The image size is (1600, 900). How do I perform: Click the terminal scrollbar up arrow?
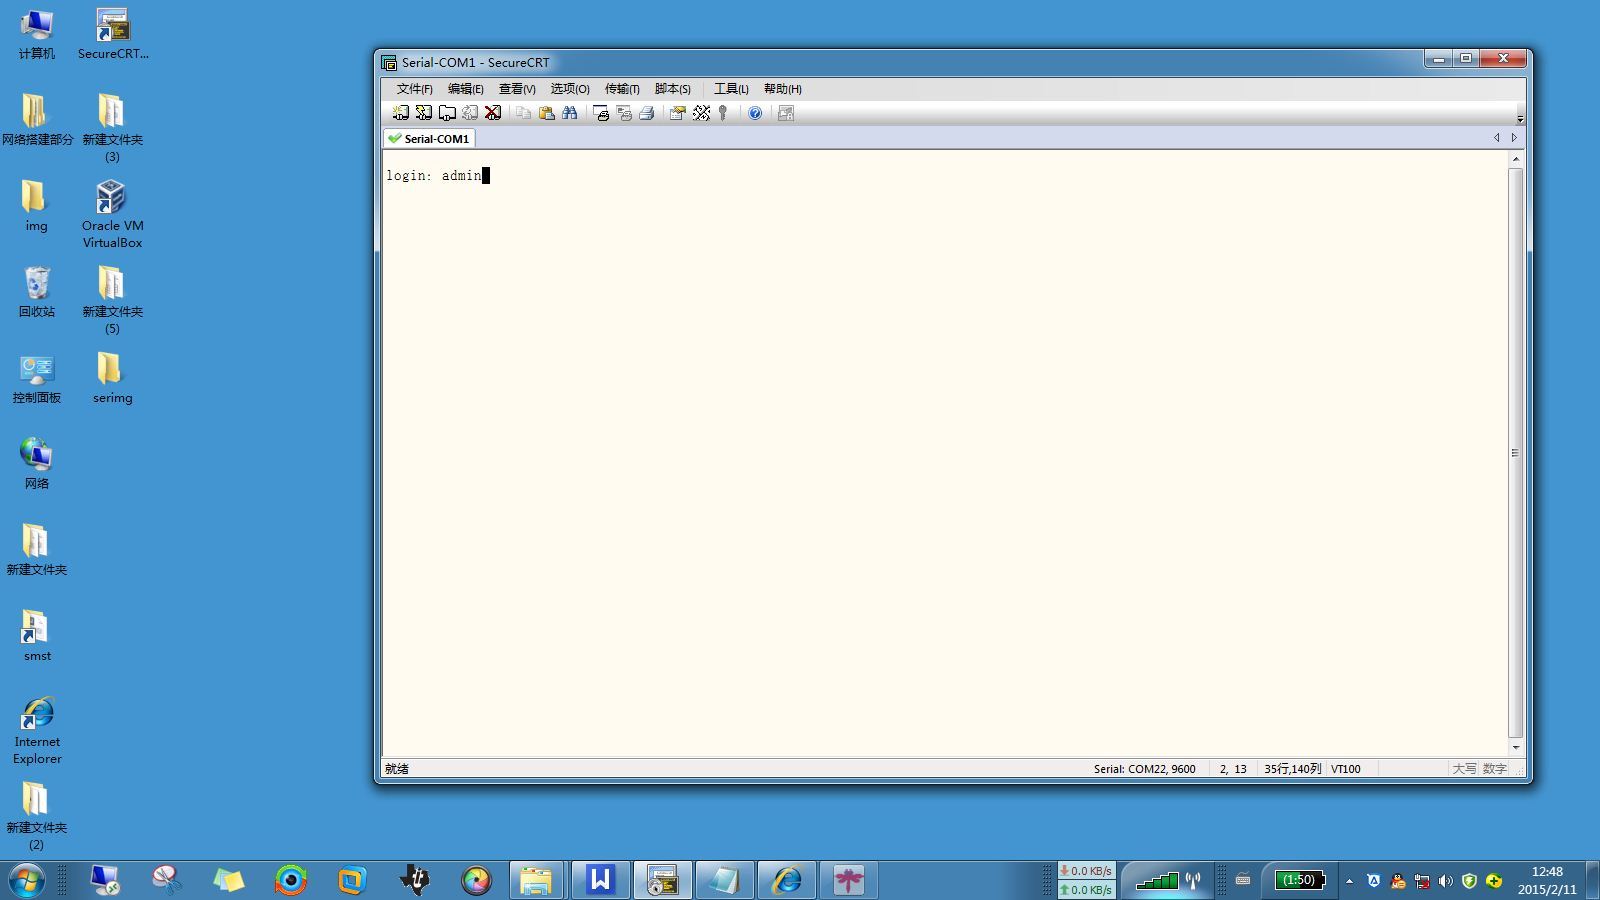(1516, 159)
